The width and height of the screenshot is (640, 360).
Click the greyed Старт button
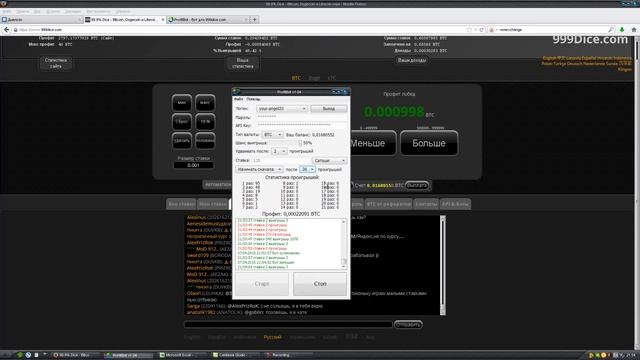coord(262,284)
